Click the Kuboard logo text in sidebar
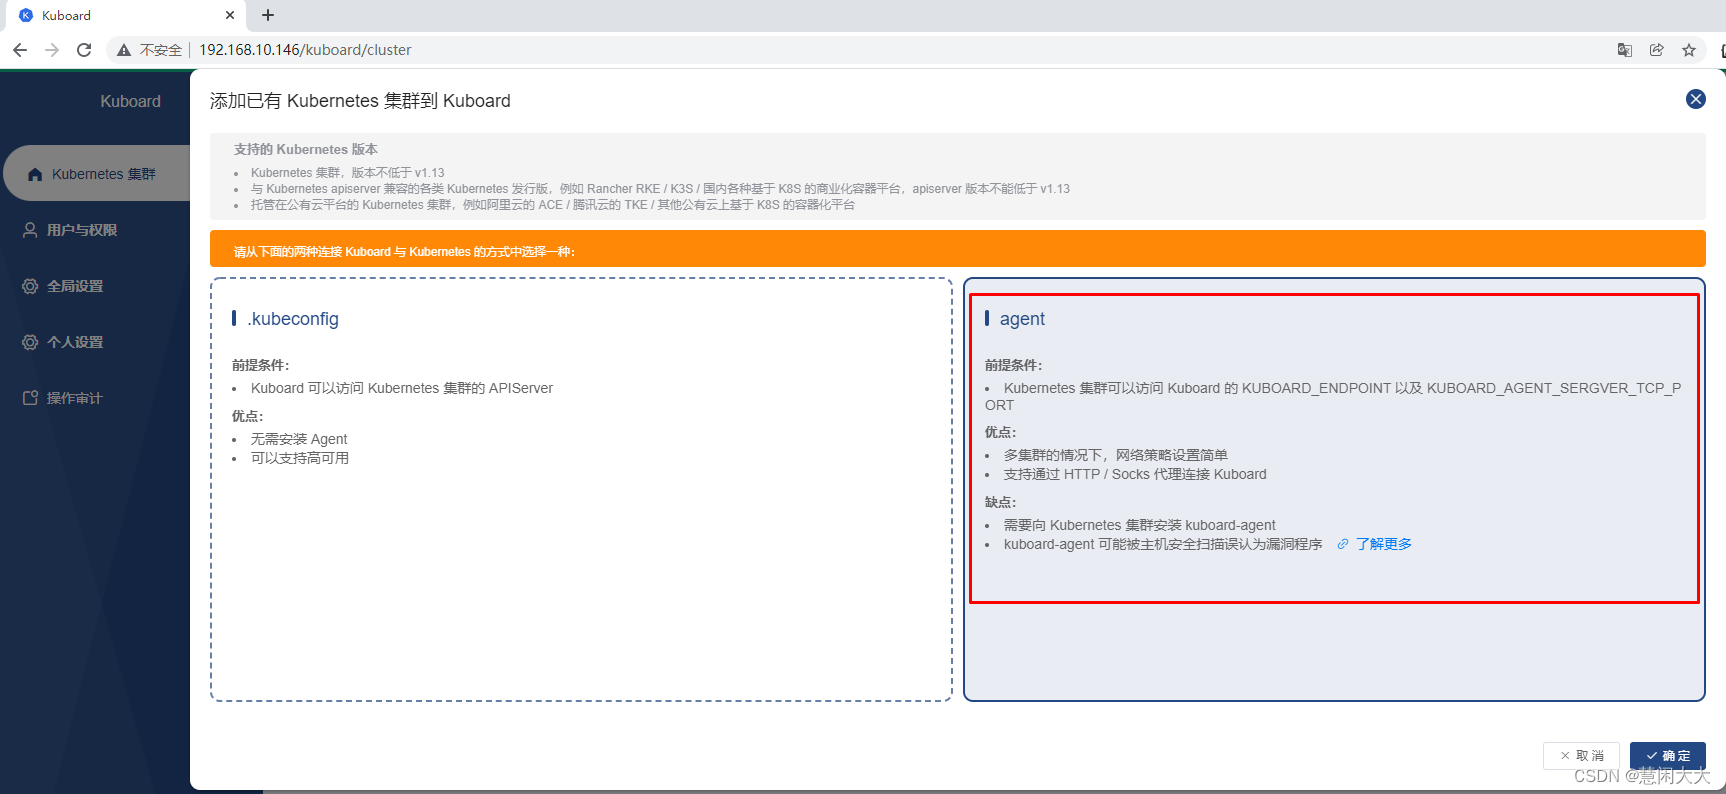This screenshot has height=794, width=1726. [130, 102]
